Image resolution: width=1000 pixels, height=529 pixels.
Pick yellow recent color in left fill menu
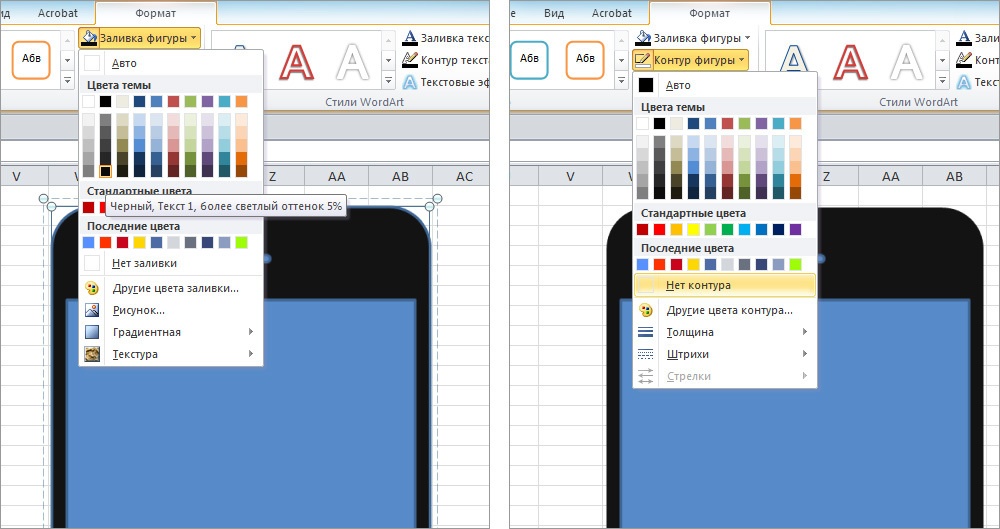139,242
